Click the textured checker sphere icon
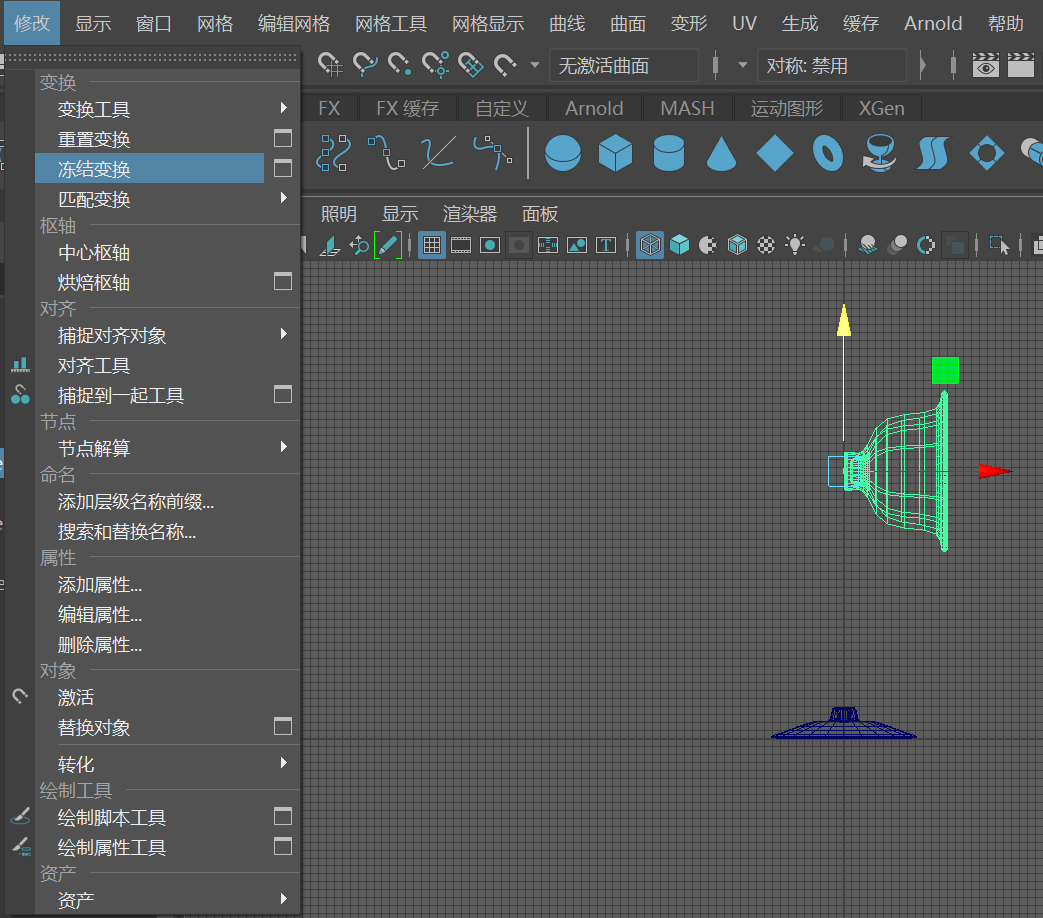Image resolution: width=1043 pixels, height=918 pixels. pyautogui.click(x=766, y=245)
